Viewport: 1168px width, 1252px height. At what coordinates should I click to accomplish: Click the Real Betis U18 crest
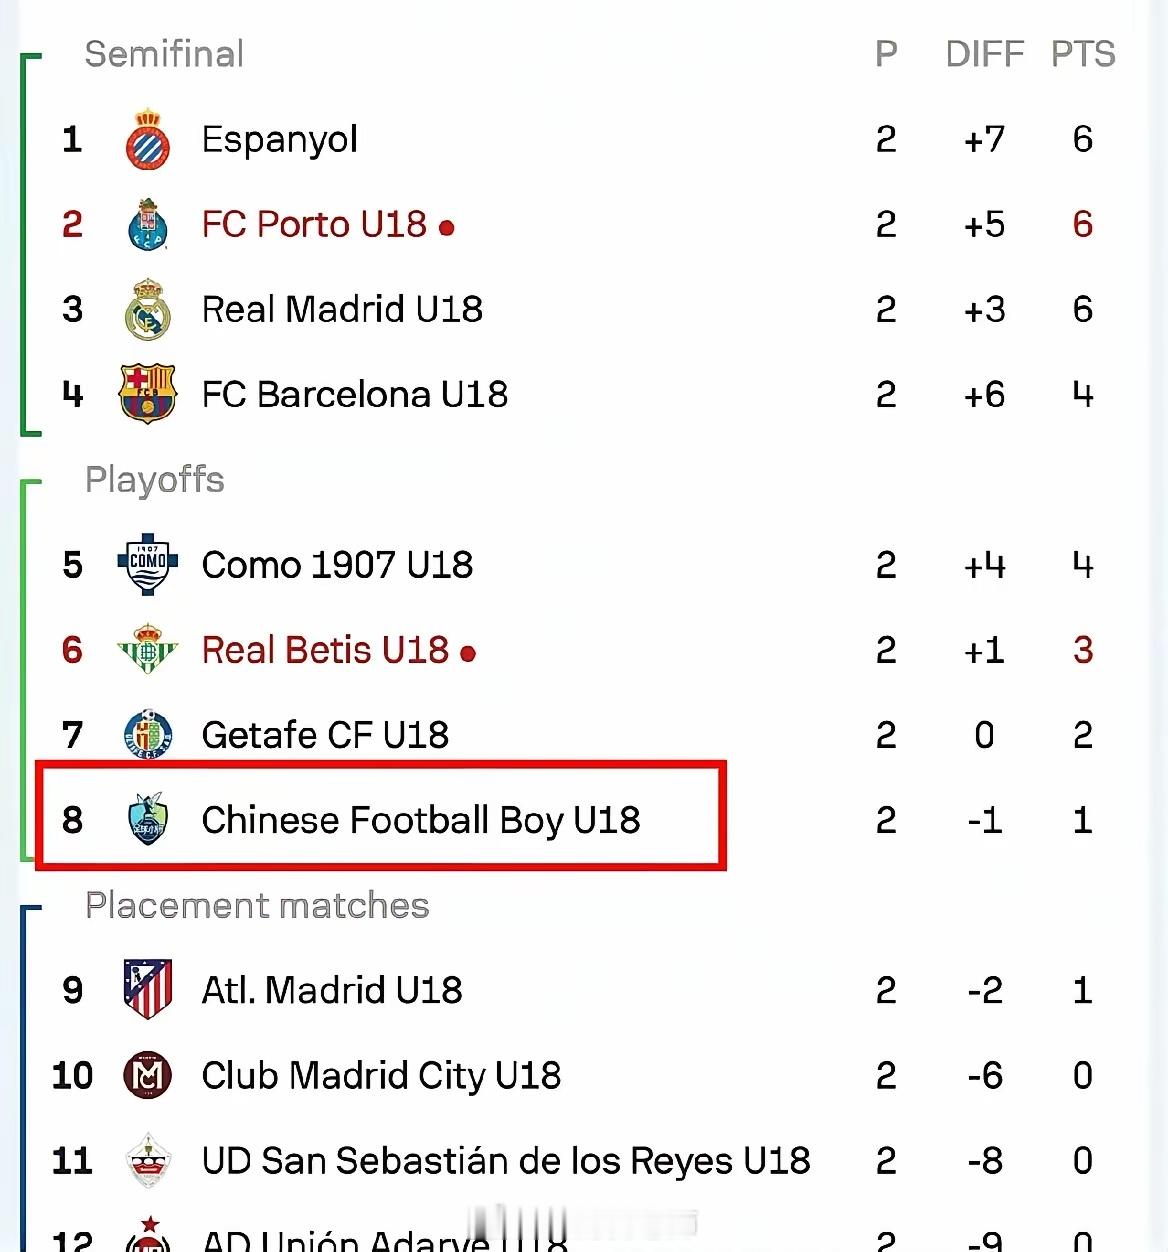point(148,649)
